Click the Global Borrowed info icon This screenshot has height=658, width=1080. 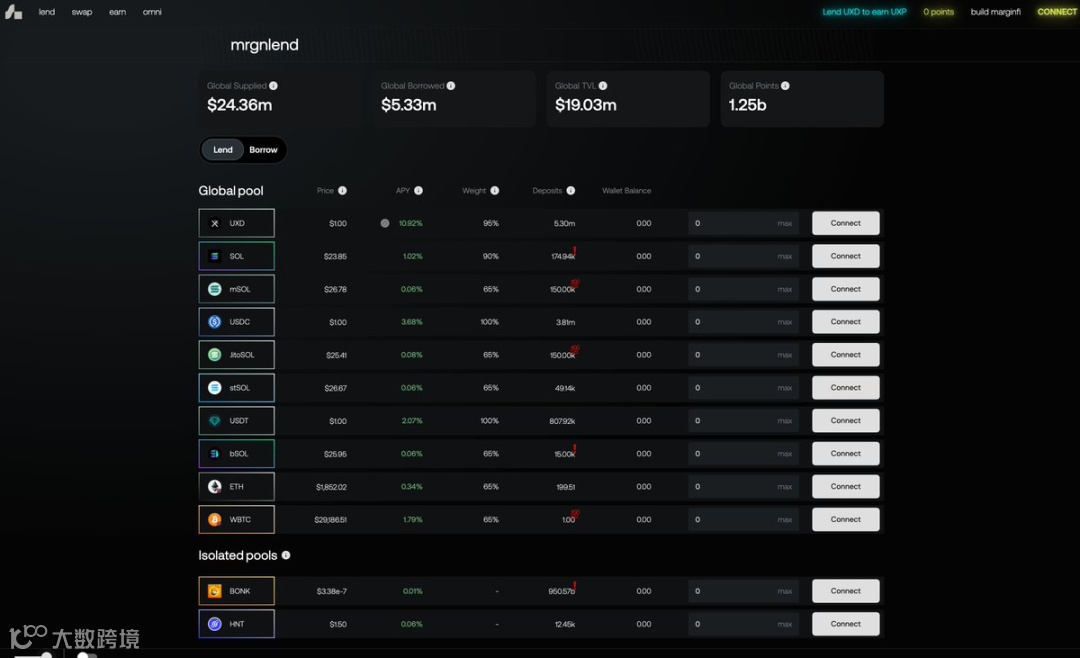point(450,85)
